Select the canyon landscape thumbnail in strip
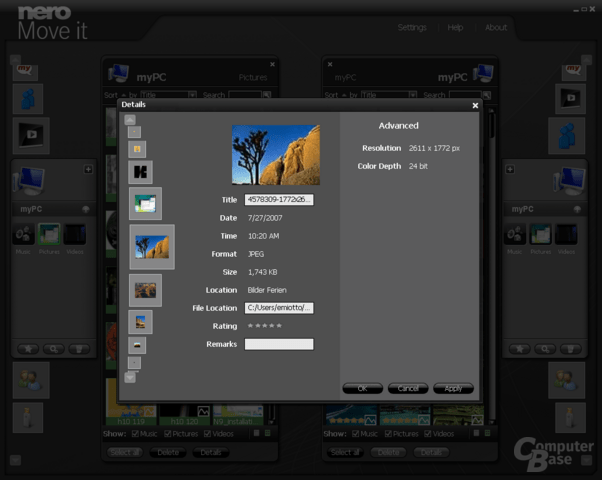The image size is (602, 480). pyautogui.click(x=145, y=290)
